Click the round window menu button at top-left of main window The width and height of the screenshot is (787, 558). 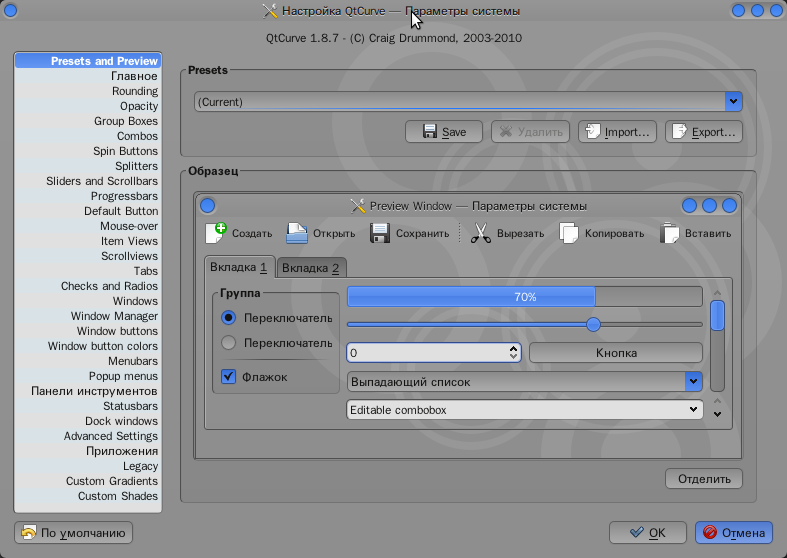[x=10, y=11]
